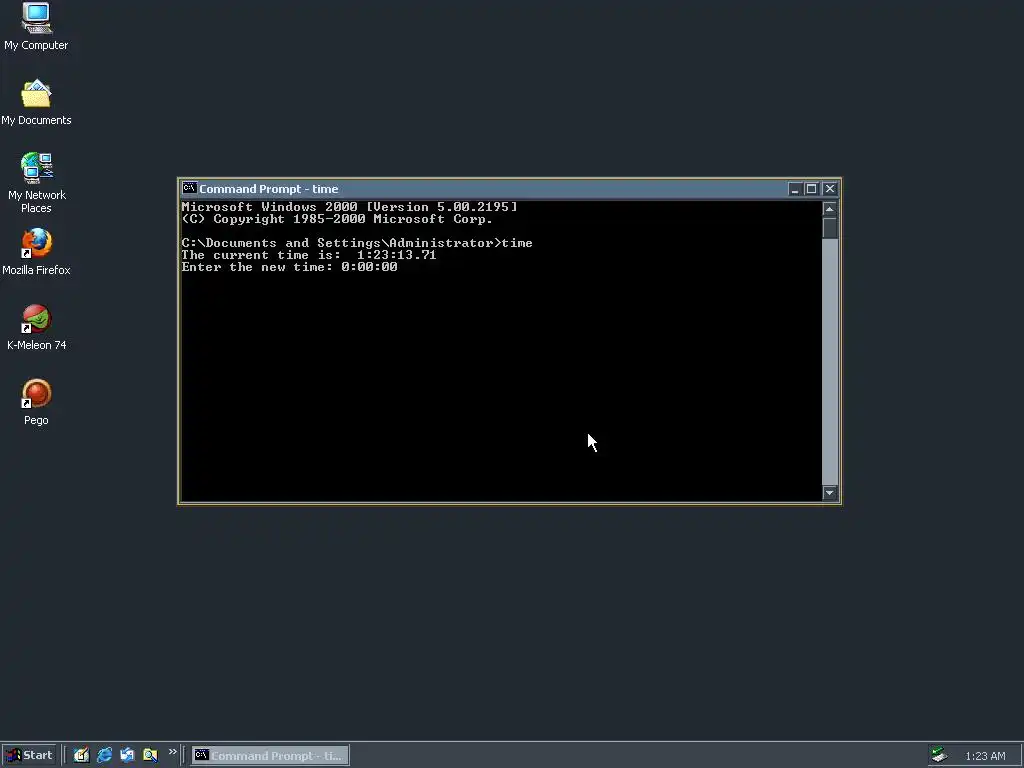Open Command Prompt window system menu icon
Screen dimensions: 1024x768
coord(189,188)
